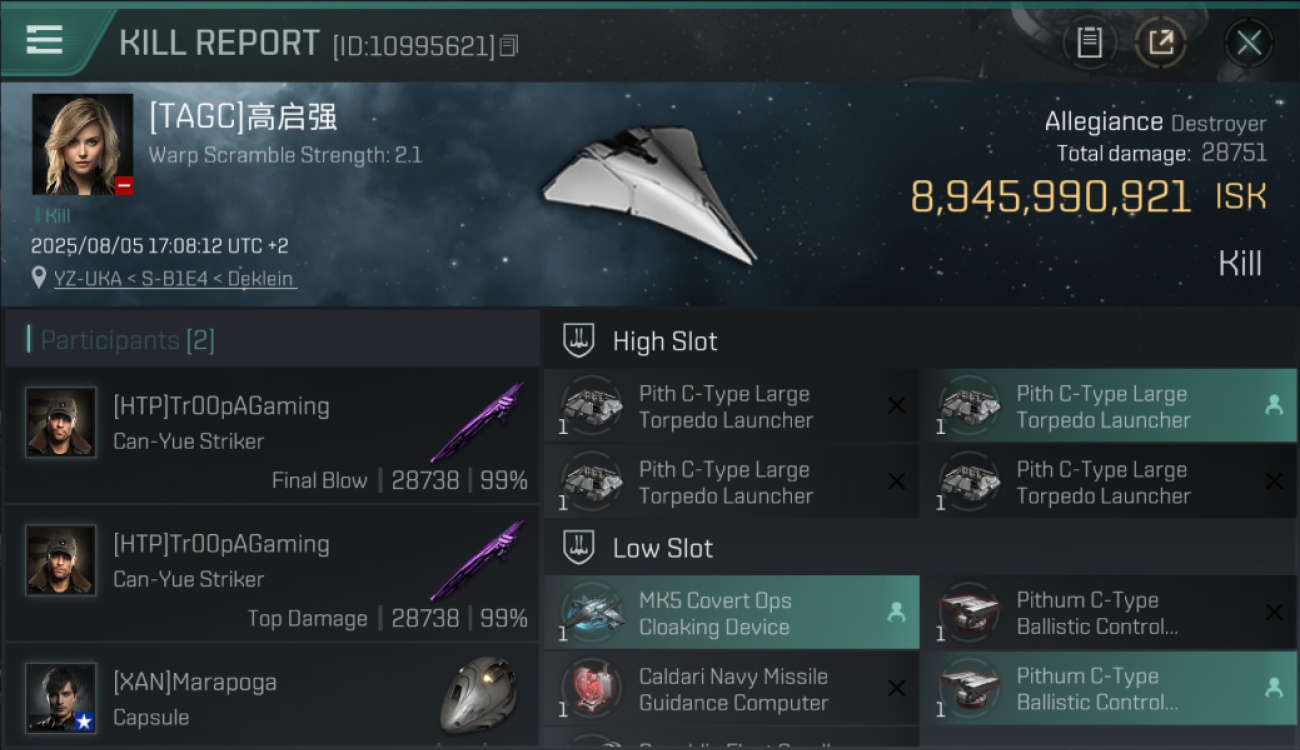Click the Capsule ship icon for Marapoga
1300x750 pixels.
[479, 694]
